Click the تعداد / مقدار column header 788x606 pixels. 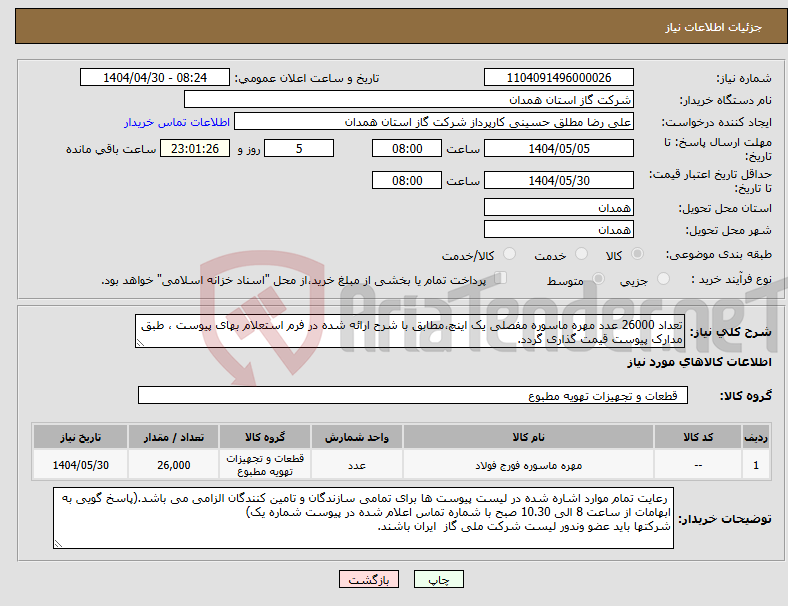(x=174, y=437)
